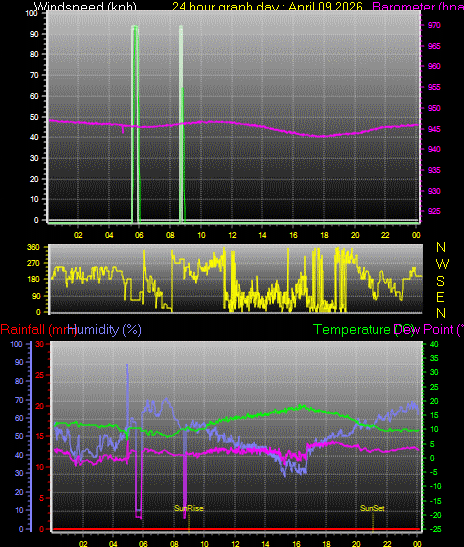Click hour "16" under the bottom chart
The image size is (464, 547).
point(296,543)
